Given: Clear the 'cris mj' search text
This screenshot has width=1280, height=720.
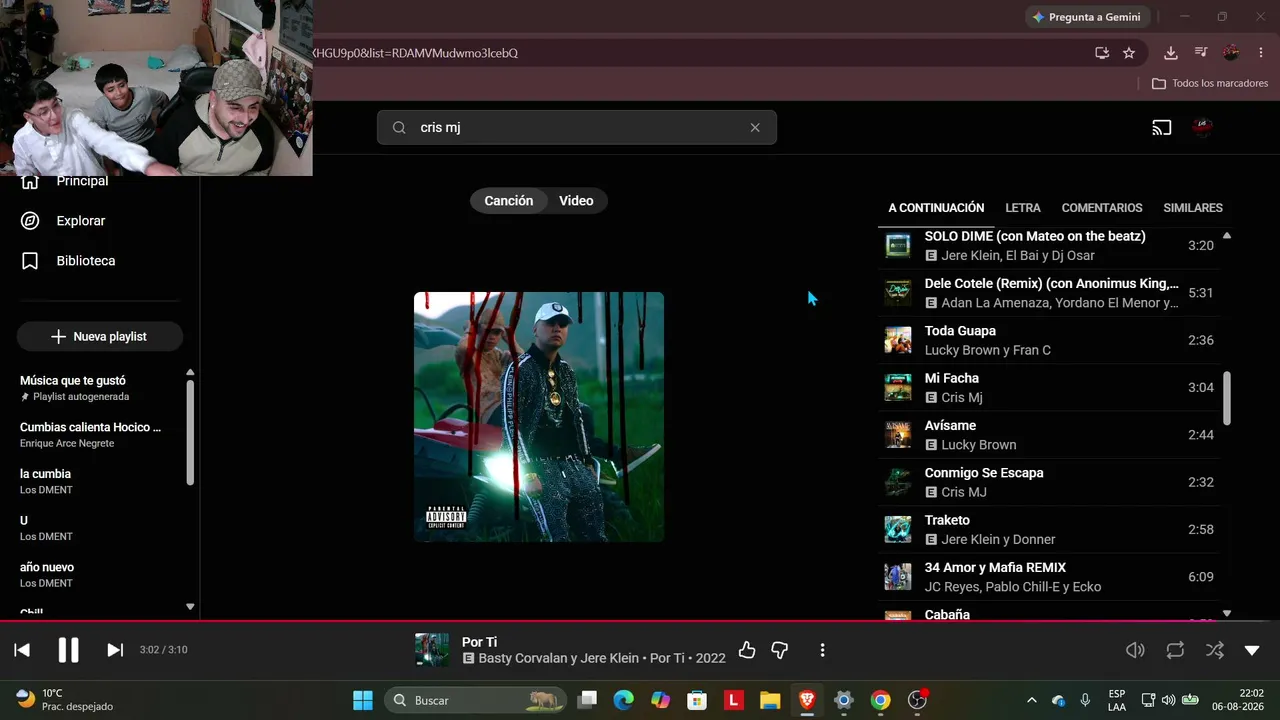Looking at the screenshot, I should point(755,127).
